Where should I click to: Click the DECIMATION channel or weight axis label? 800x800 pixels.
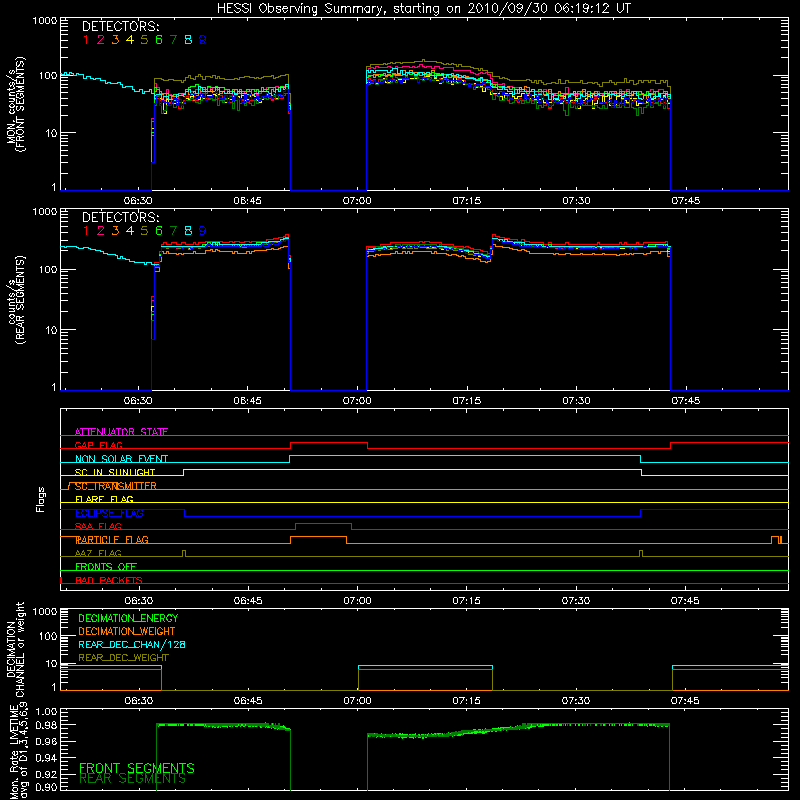click(x=15, y=649)
